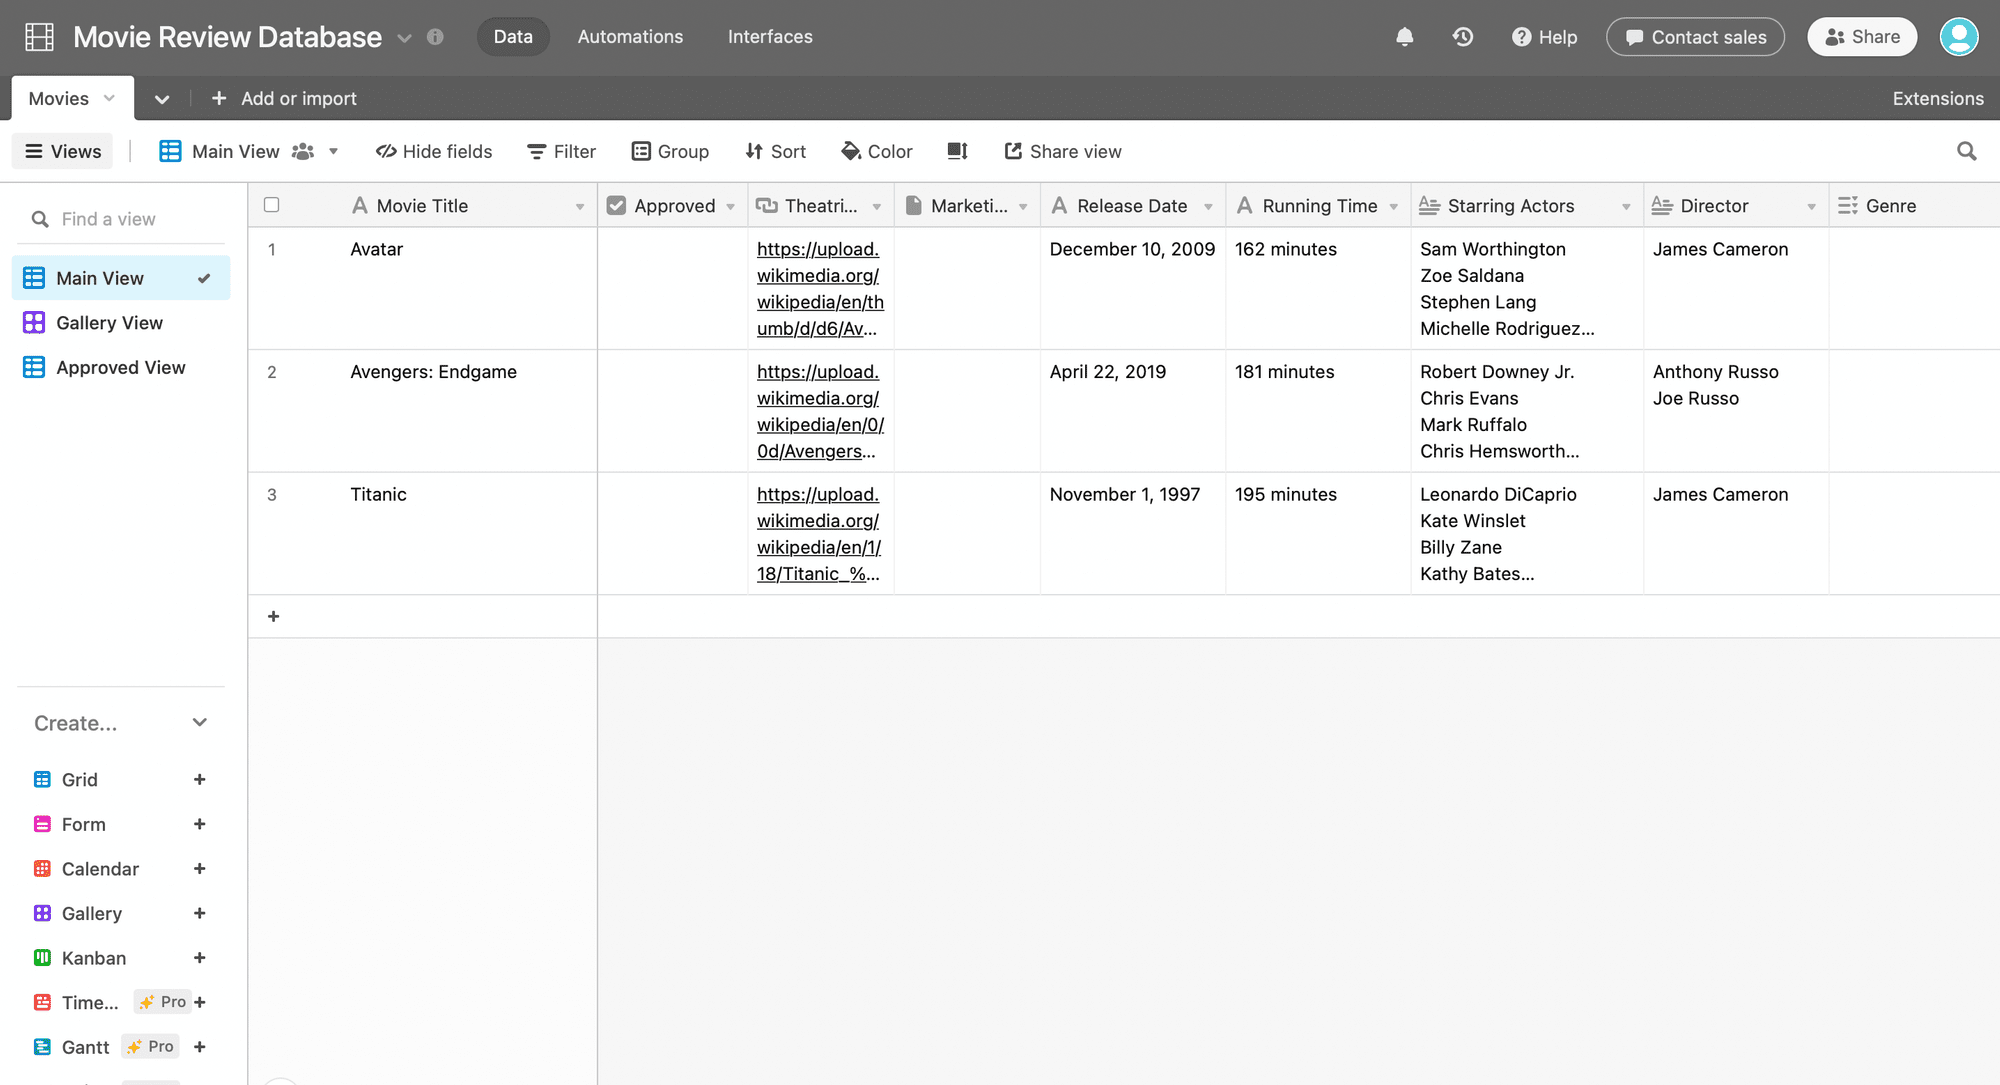Toggle the select-all rows checkbox
2000x1085 pixels.
pos(271,205)
